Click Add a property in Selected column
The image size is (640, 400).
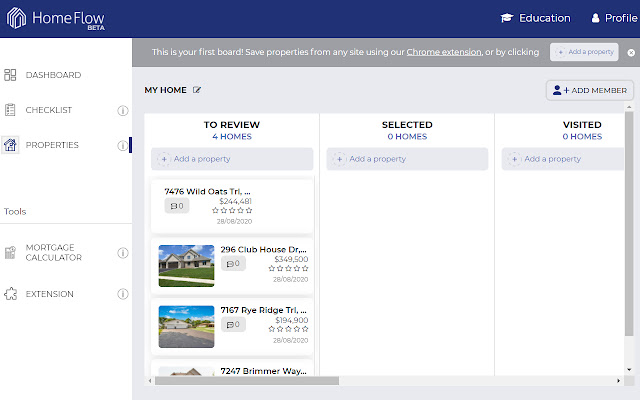click(x=406, y=159)
